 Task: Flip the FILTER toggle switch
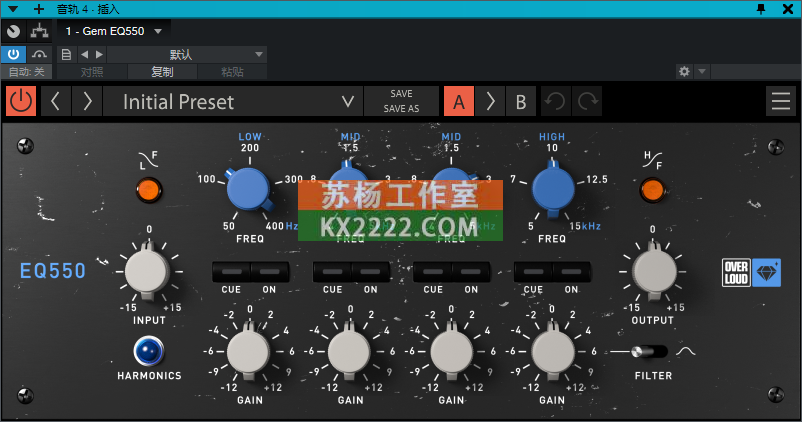649,351
